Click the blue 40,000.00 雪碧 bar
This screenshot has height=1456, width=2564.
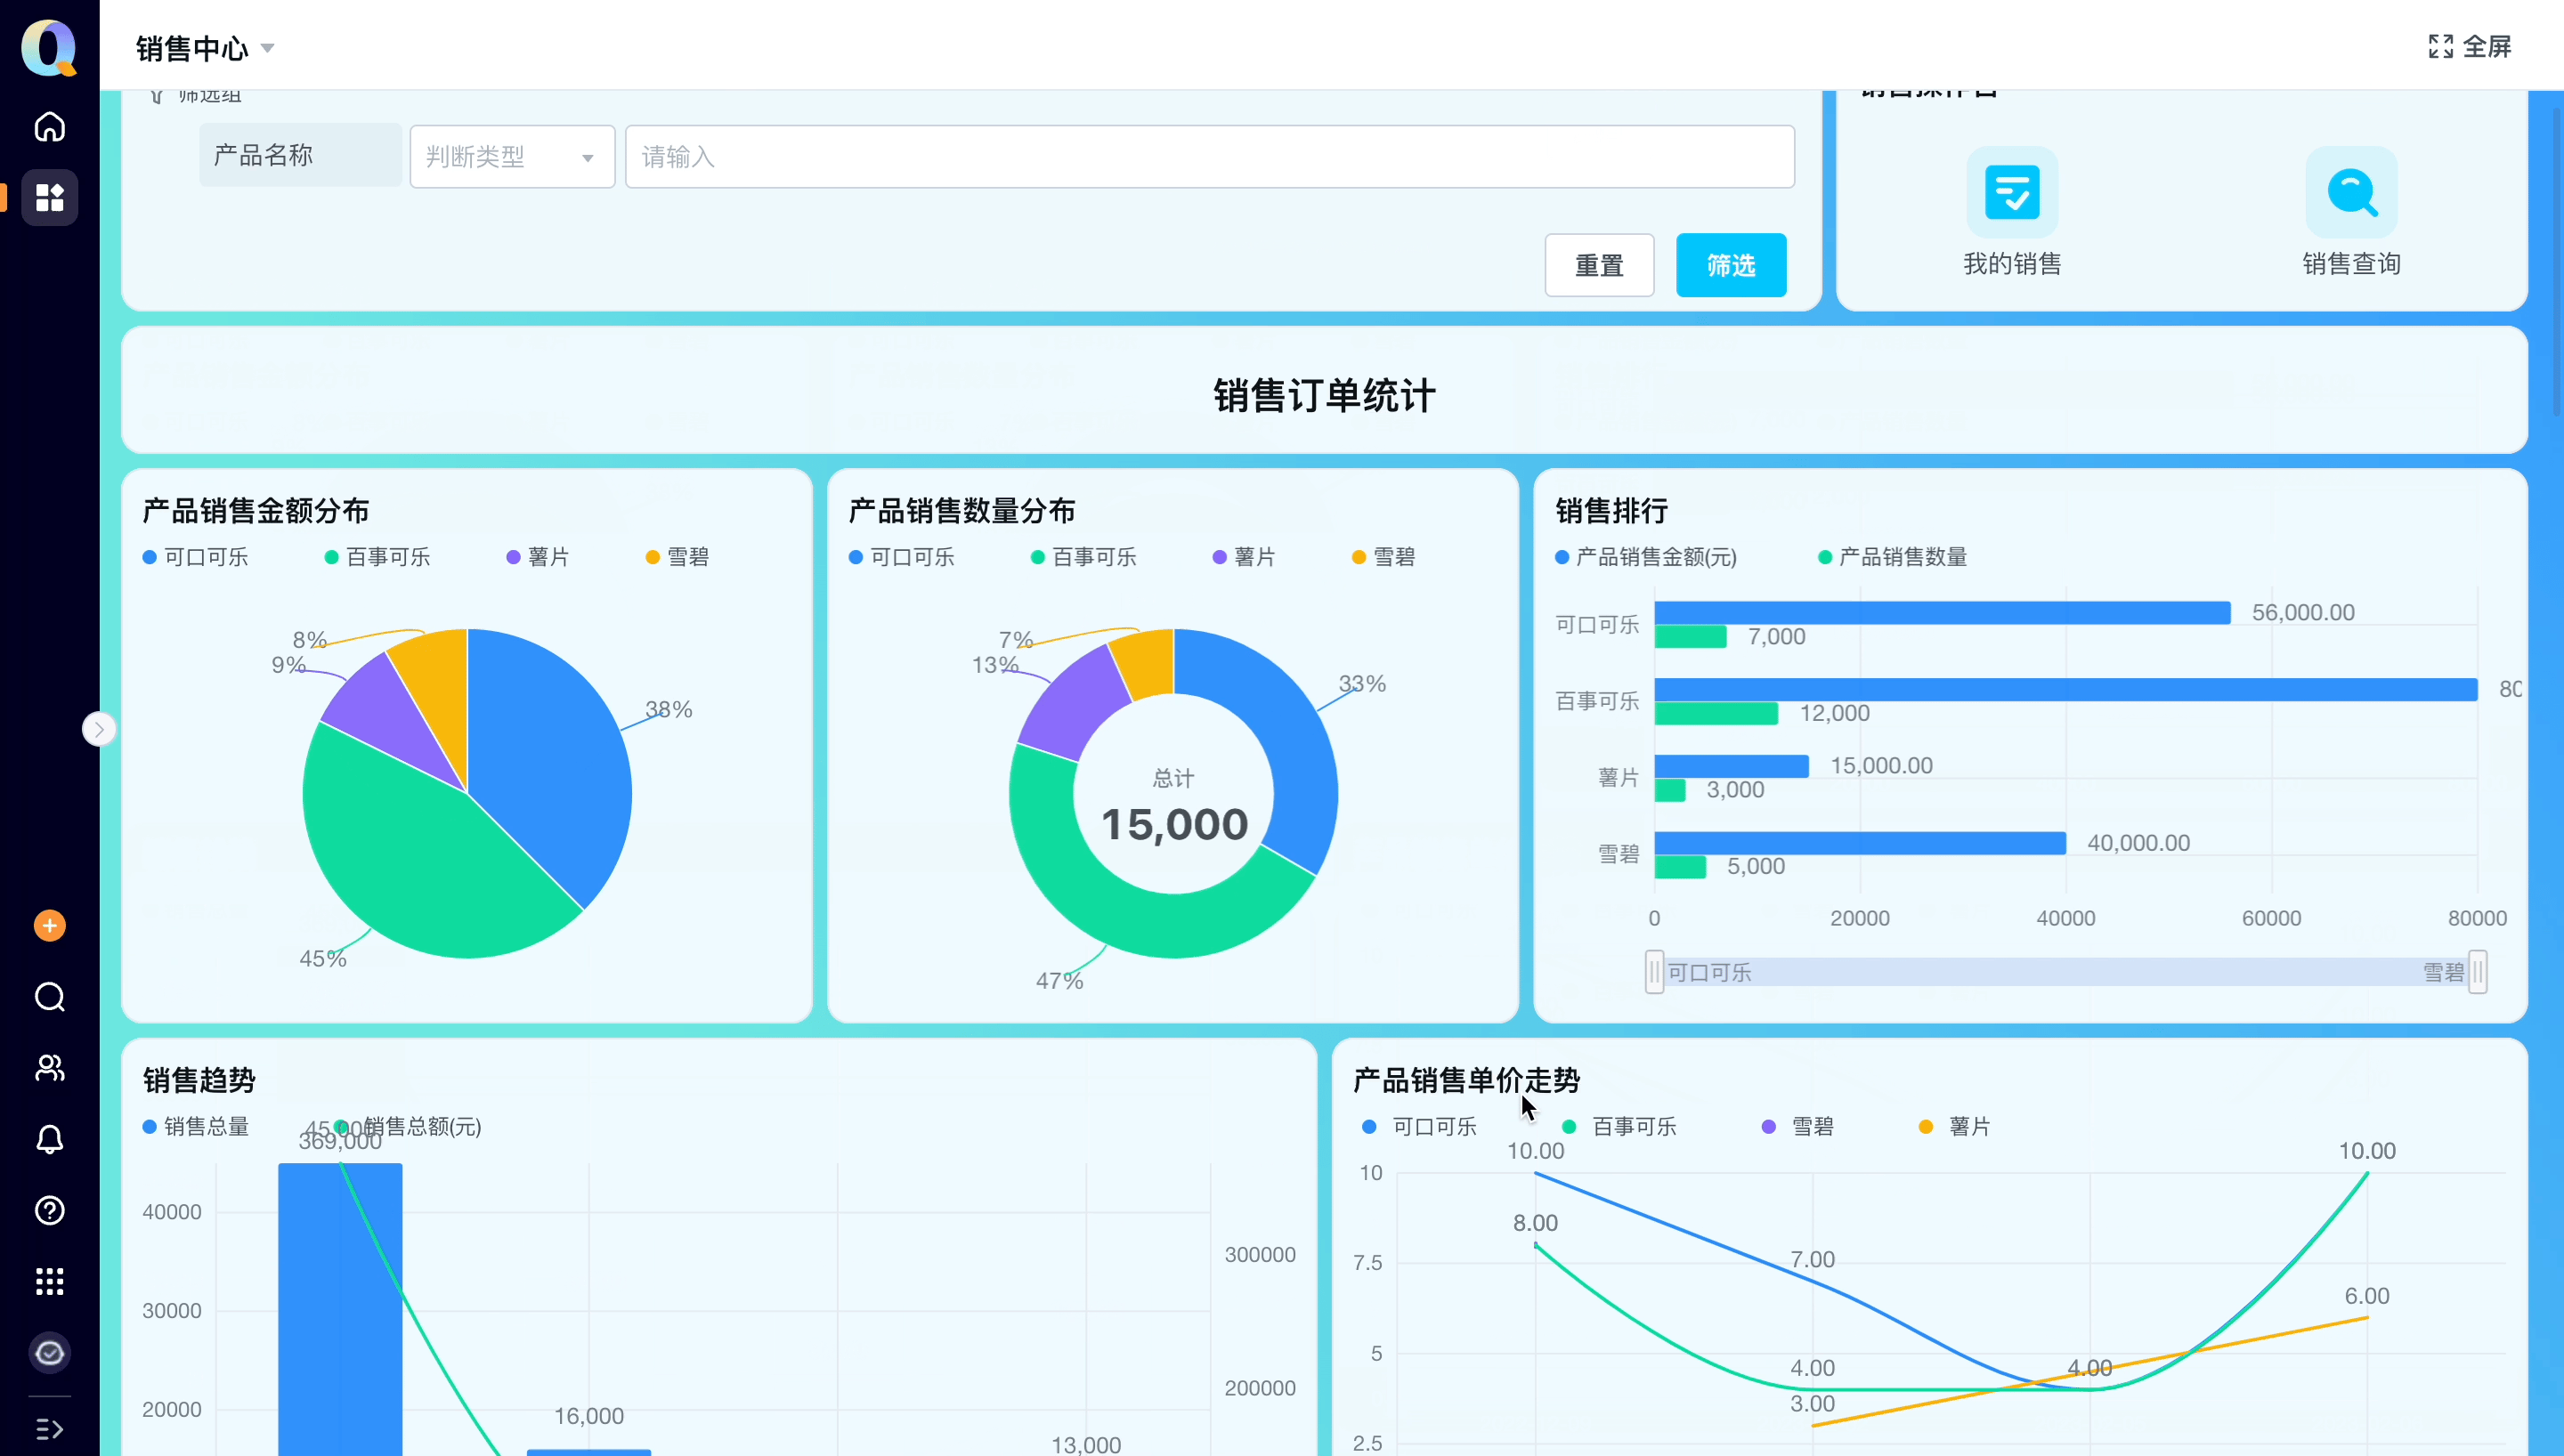tap(1860, 843)
